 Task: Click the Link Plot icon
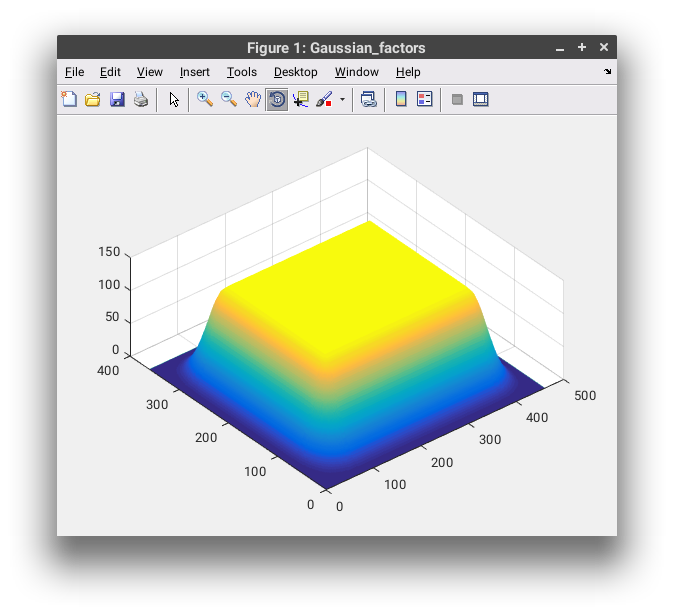coord(368,99)
